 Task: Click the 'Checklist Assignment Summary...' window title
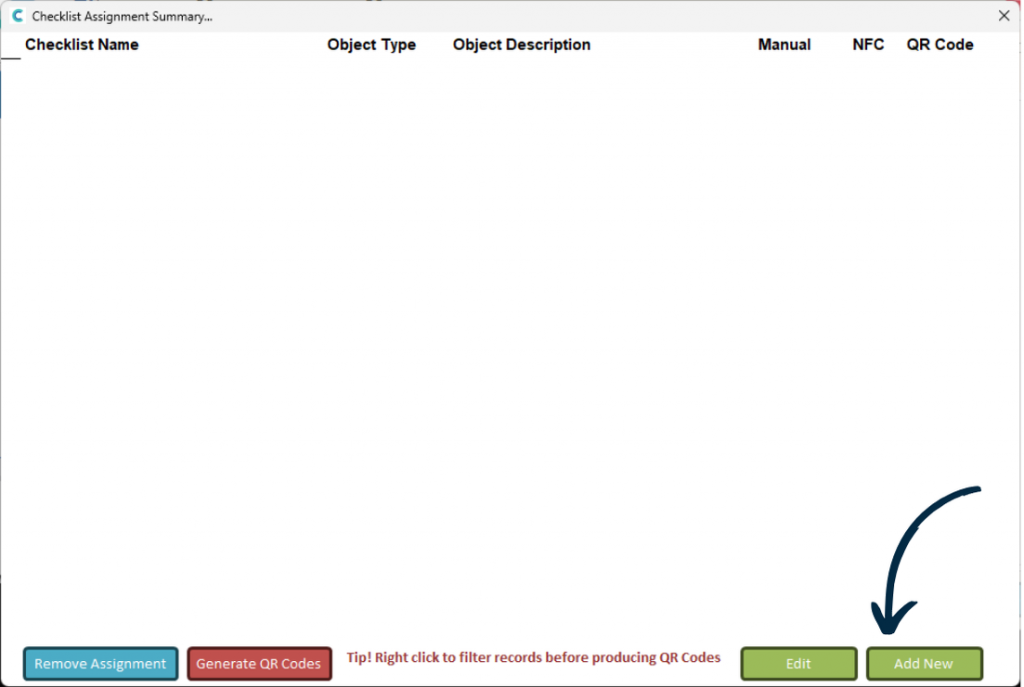click(x=122, y=17)
